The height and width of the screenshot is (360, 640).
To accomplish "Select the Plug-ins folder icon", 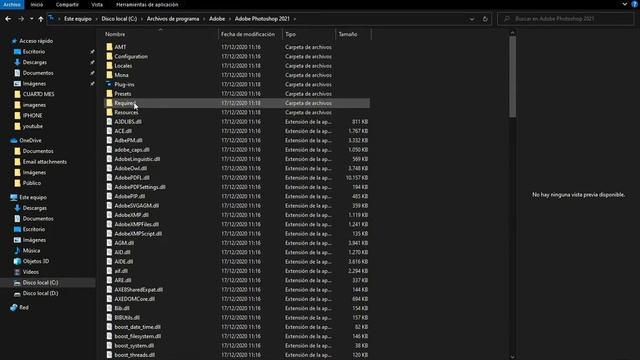I will pyautogui.click(x=109, y=84).
